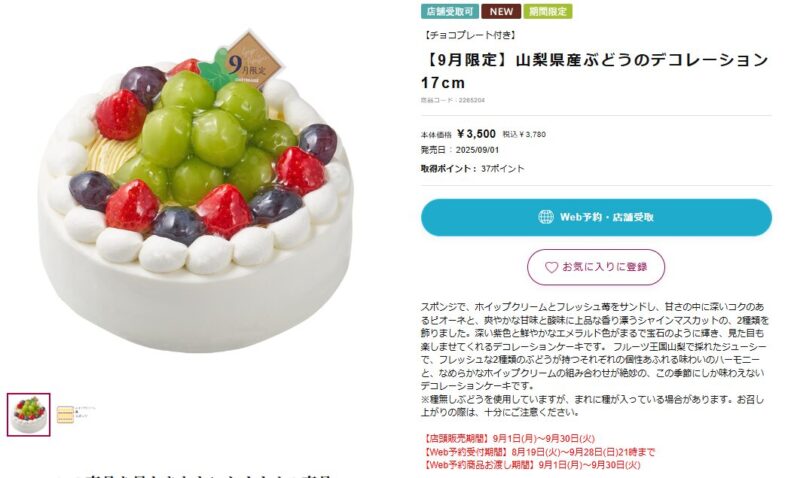Click the globe icon on the Web予約 button
Screen dimensions: 800x478
point(546,217)
